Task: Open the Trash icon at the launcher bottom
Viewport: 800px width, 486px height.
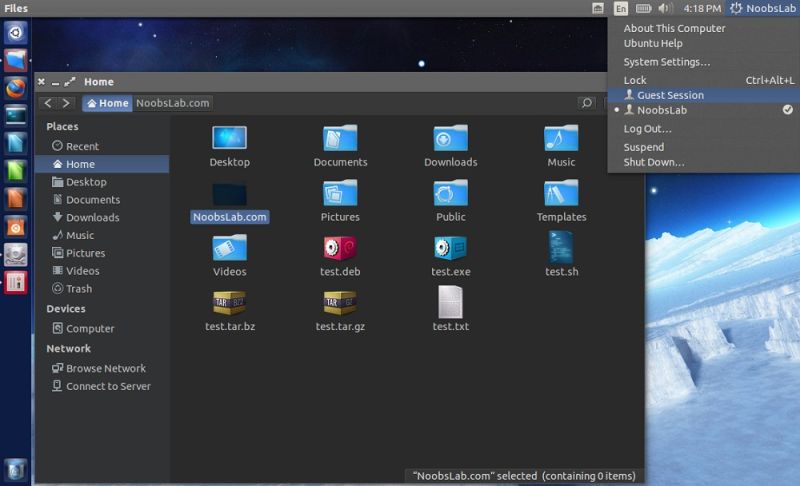Action: (15, 470)
